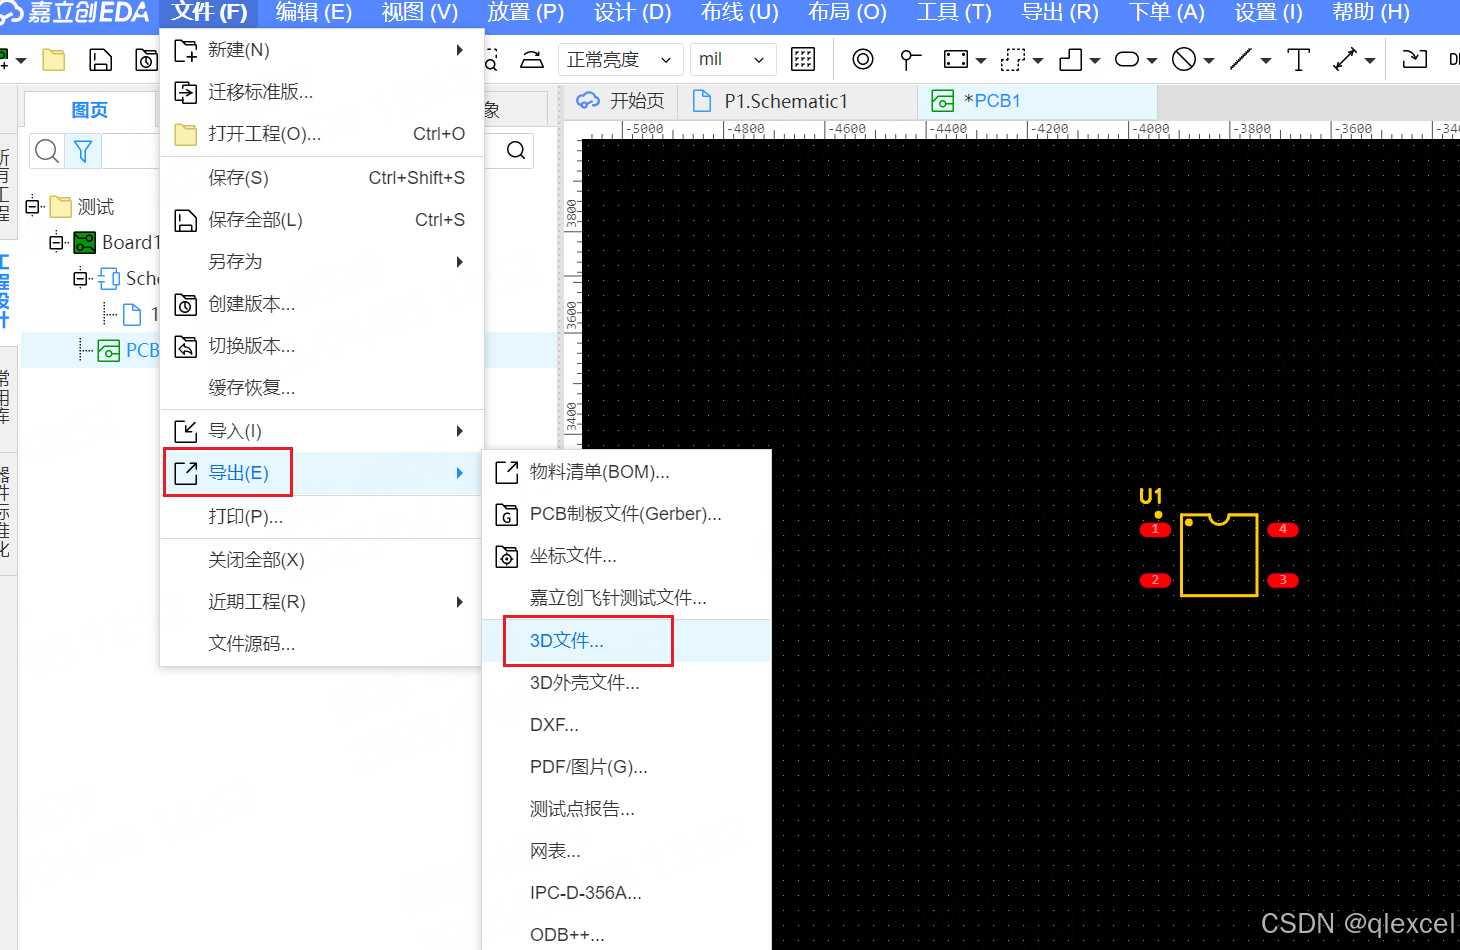Screen dimensions: 1460x950
Task: Export 物料清单(BOM)...
Action: pos(627,472)
